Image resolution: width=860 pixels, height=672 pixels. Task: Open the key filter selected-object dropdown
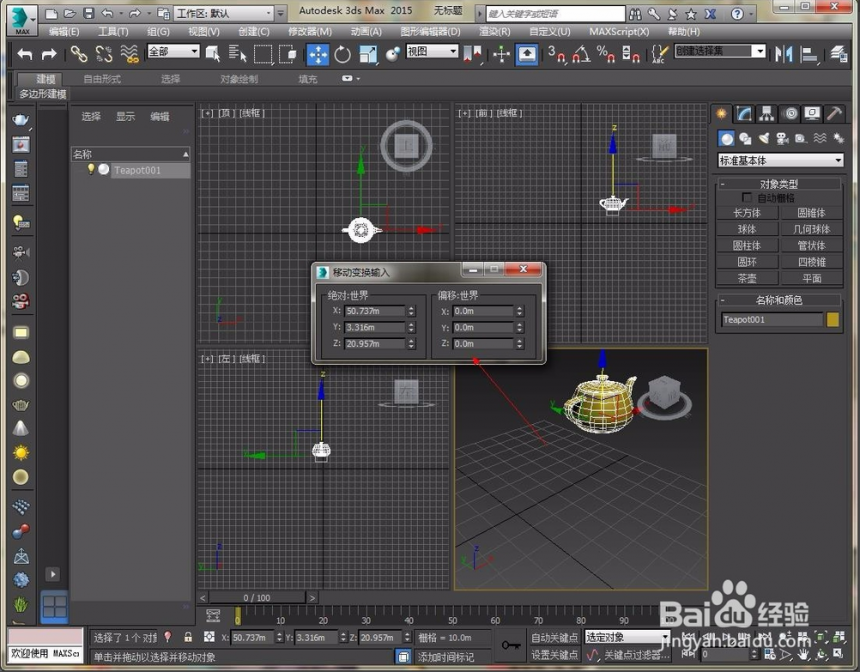tap(627, 637)
